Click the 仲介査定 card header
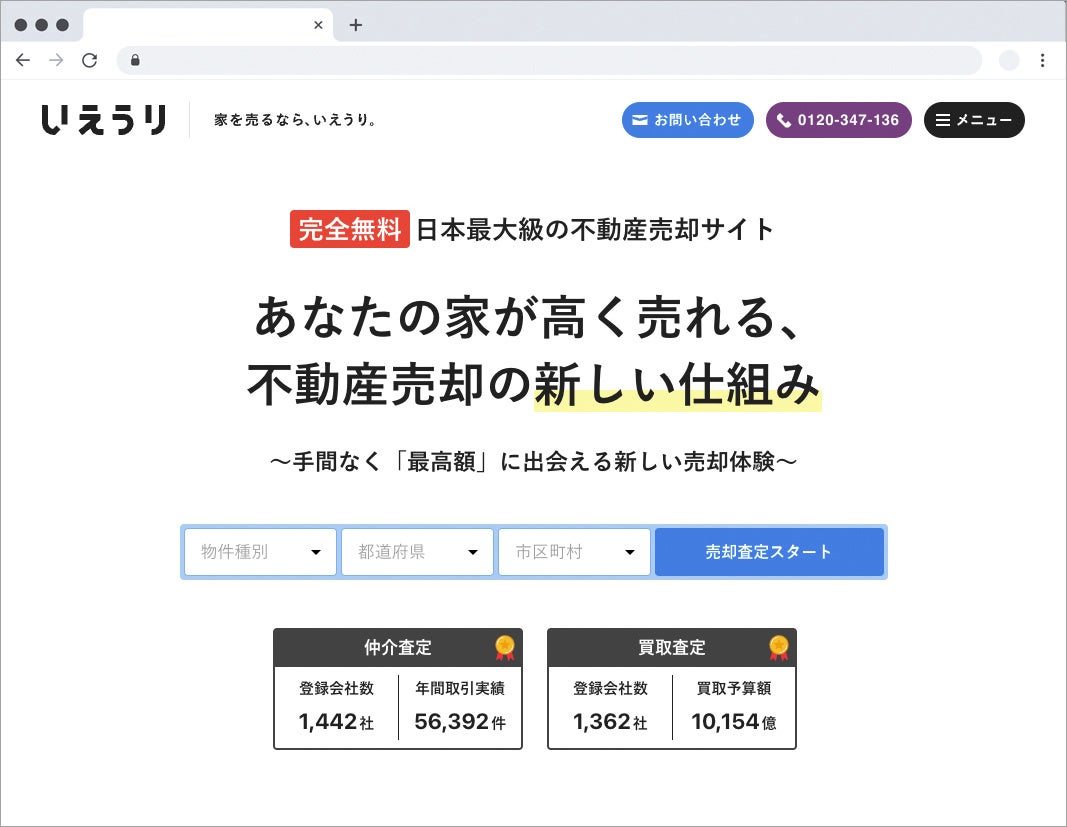The height and width of the screenshot is (827, 1067). point(398,647)
